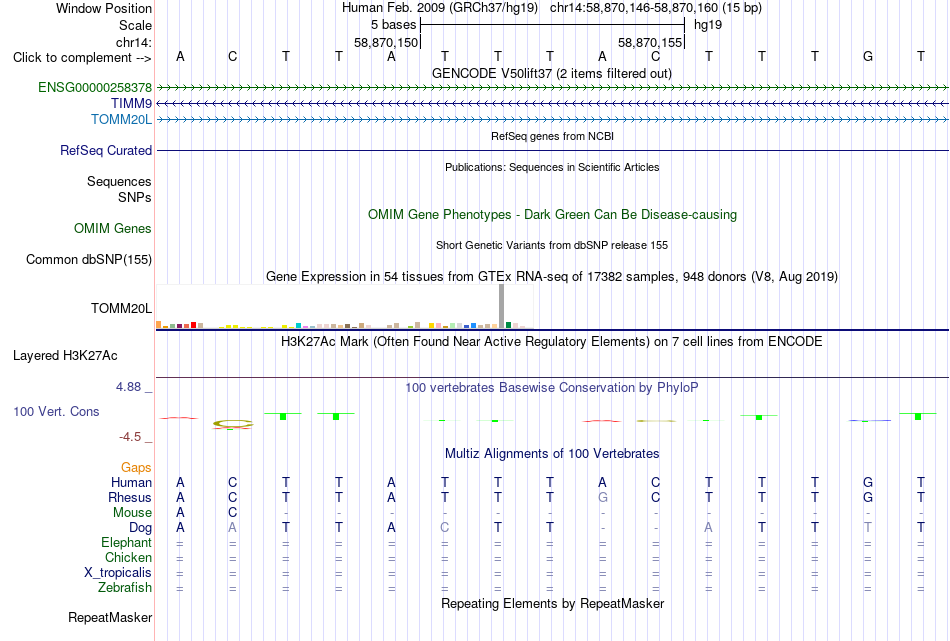This screenshot has width=950, height=641.
Task: Click the SNPs track label
Action: 135,198
